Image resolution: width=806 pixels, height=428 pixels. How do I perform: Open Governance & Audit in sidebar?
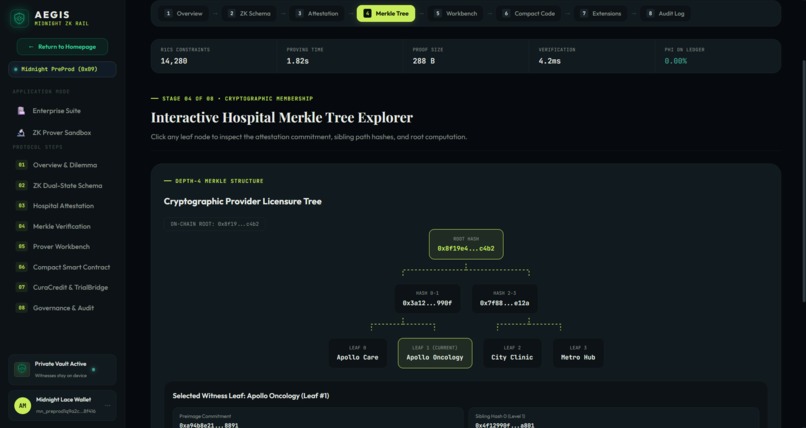[62, 308]
